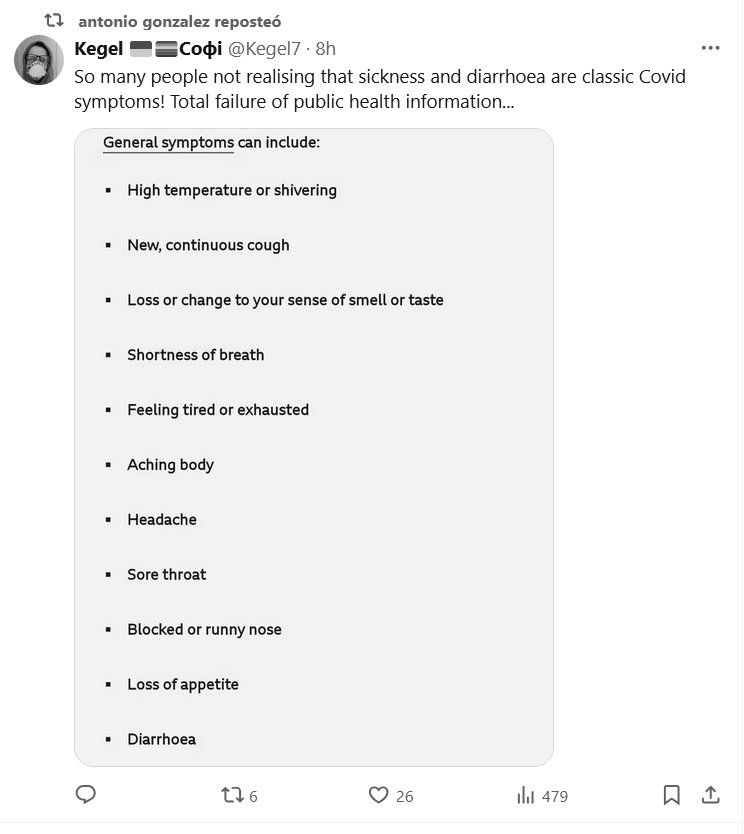Click the small repost arrows icon above the avatar
744x834 pixels.
pyautogui.click(x=54, y=20)
